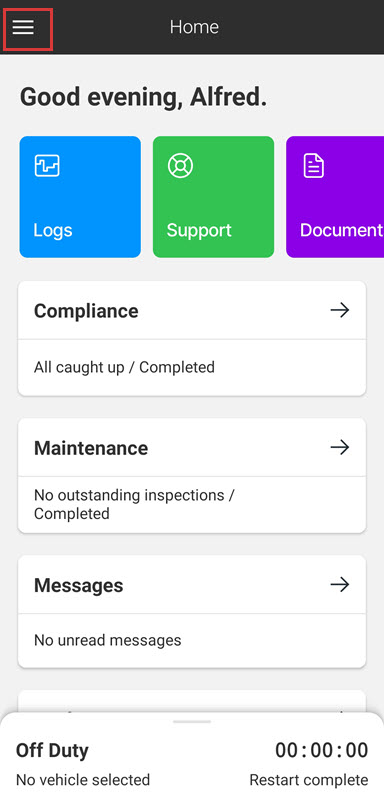
Task: Tap the Support lifebuoy icon
Action: (x=180, y=166)
